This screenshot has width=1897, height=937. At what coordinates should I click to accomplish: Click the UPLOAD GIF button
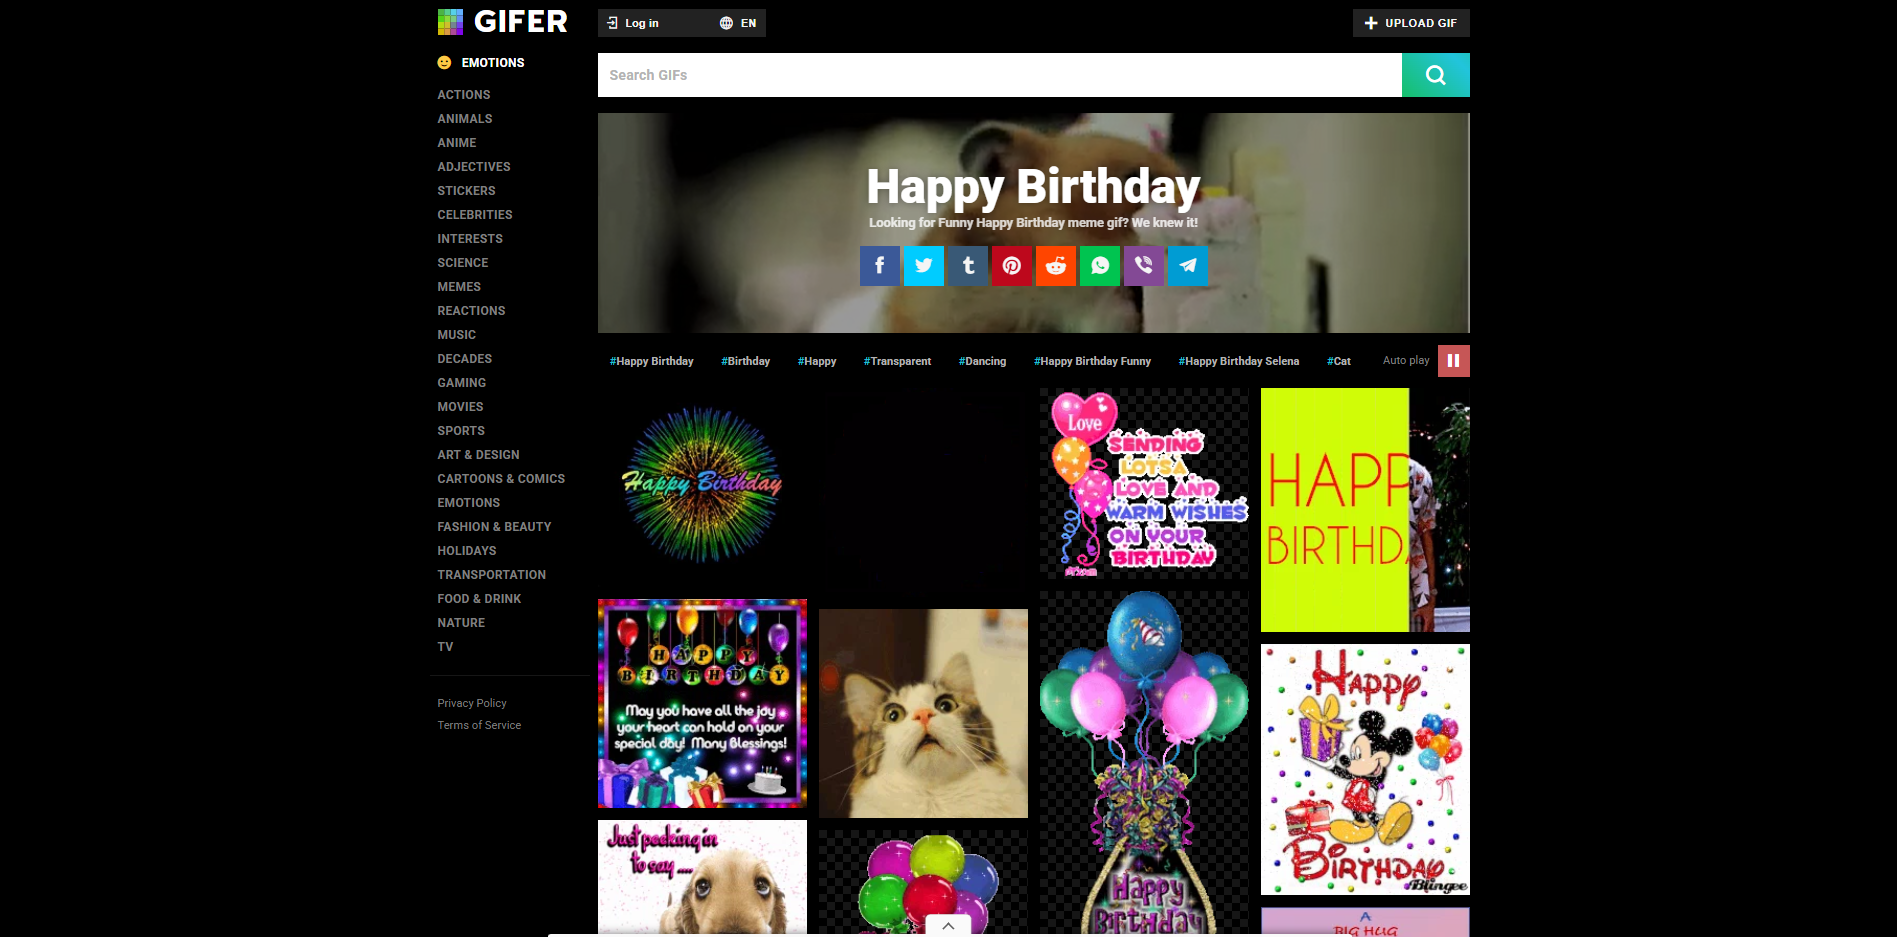[1411, 22]
